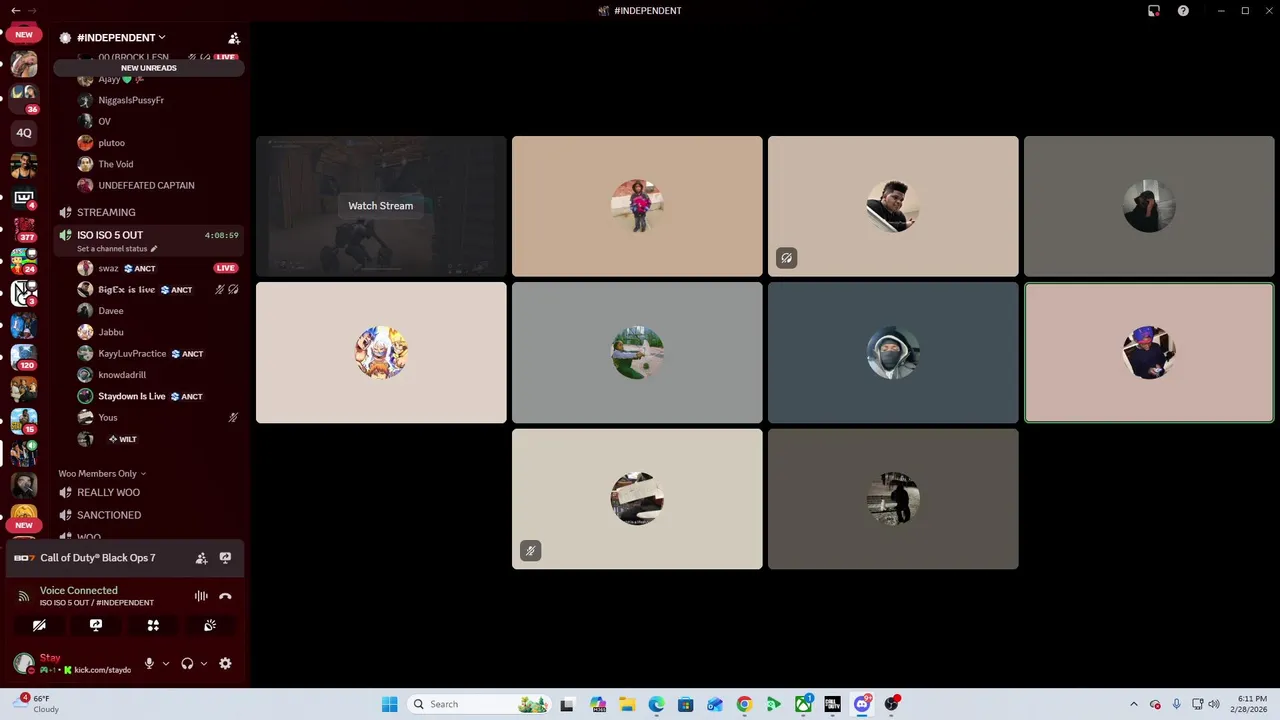Open User Settings gear
This screenshot has height=720, width=1280.
point(225,663)
